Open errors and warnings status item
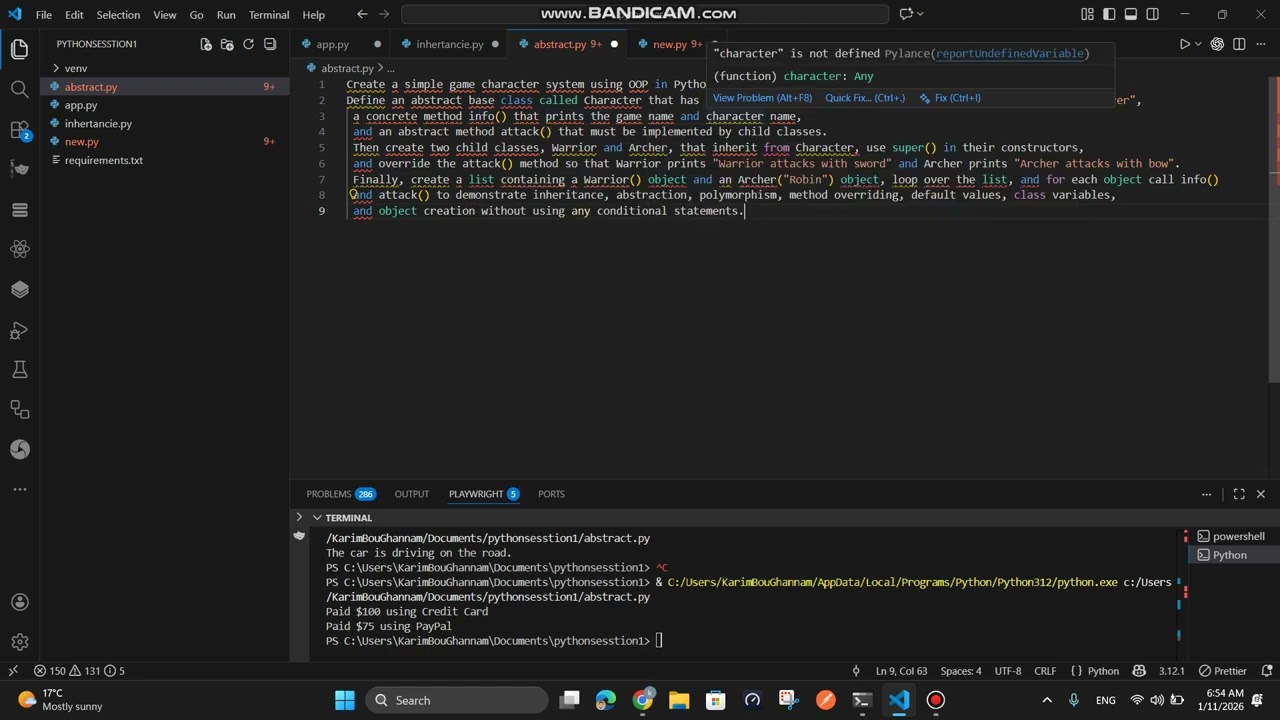Viewport: 1280px width, 720px height. tap(79, 671)
